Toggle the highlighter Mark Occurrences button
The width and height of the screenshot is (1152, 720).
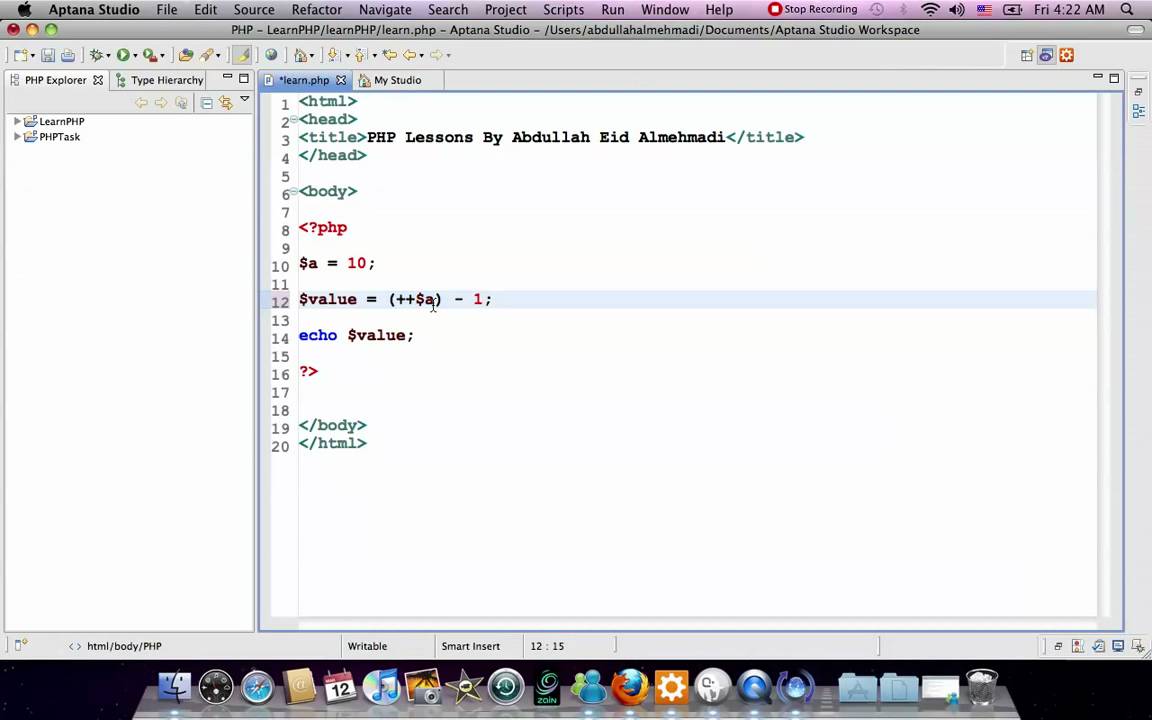[242, 55]
